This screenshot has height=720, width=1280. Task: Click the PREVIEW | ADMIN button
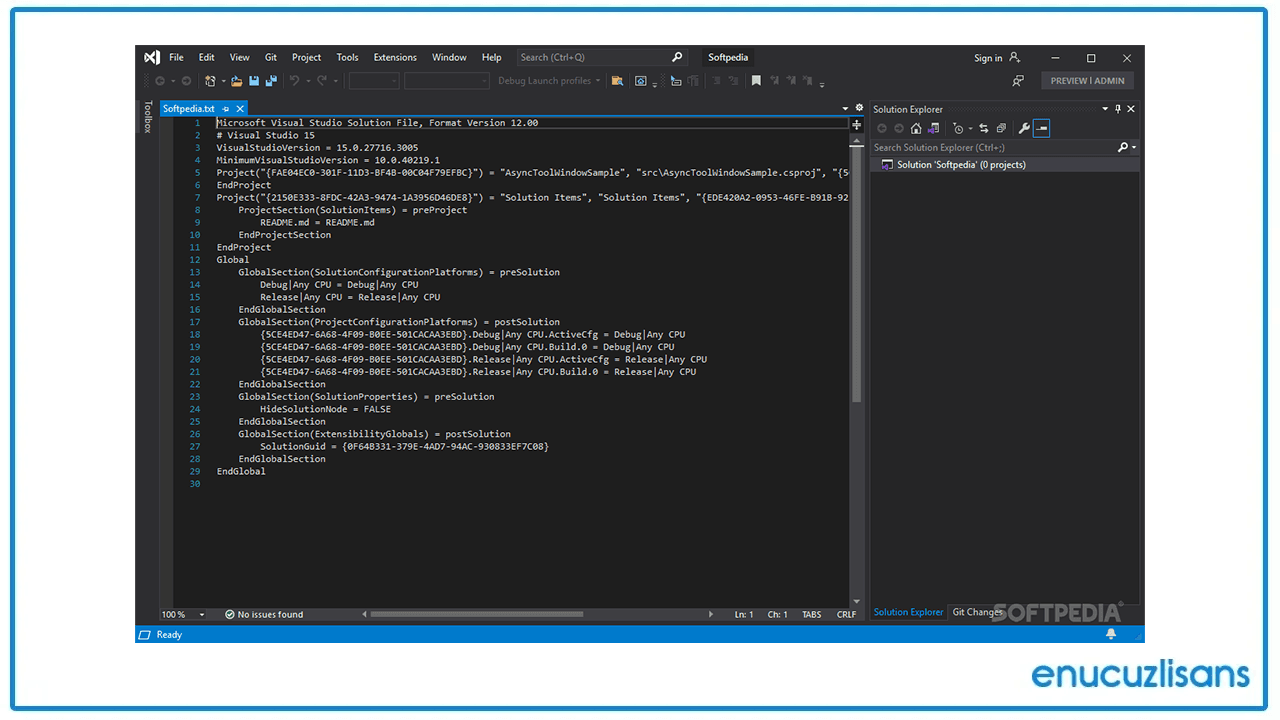coord(1086,80)
